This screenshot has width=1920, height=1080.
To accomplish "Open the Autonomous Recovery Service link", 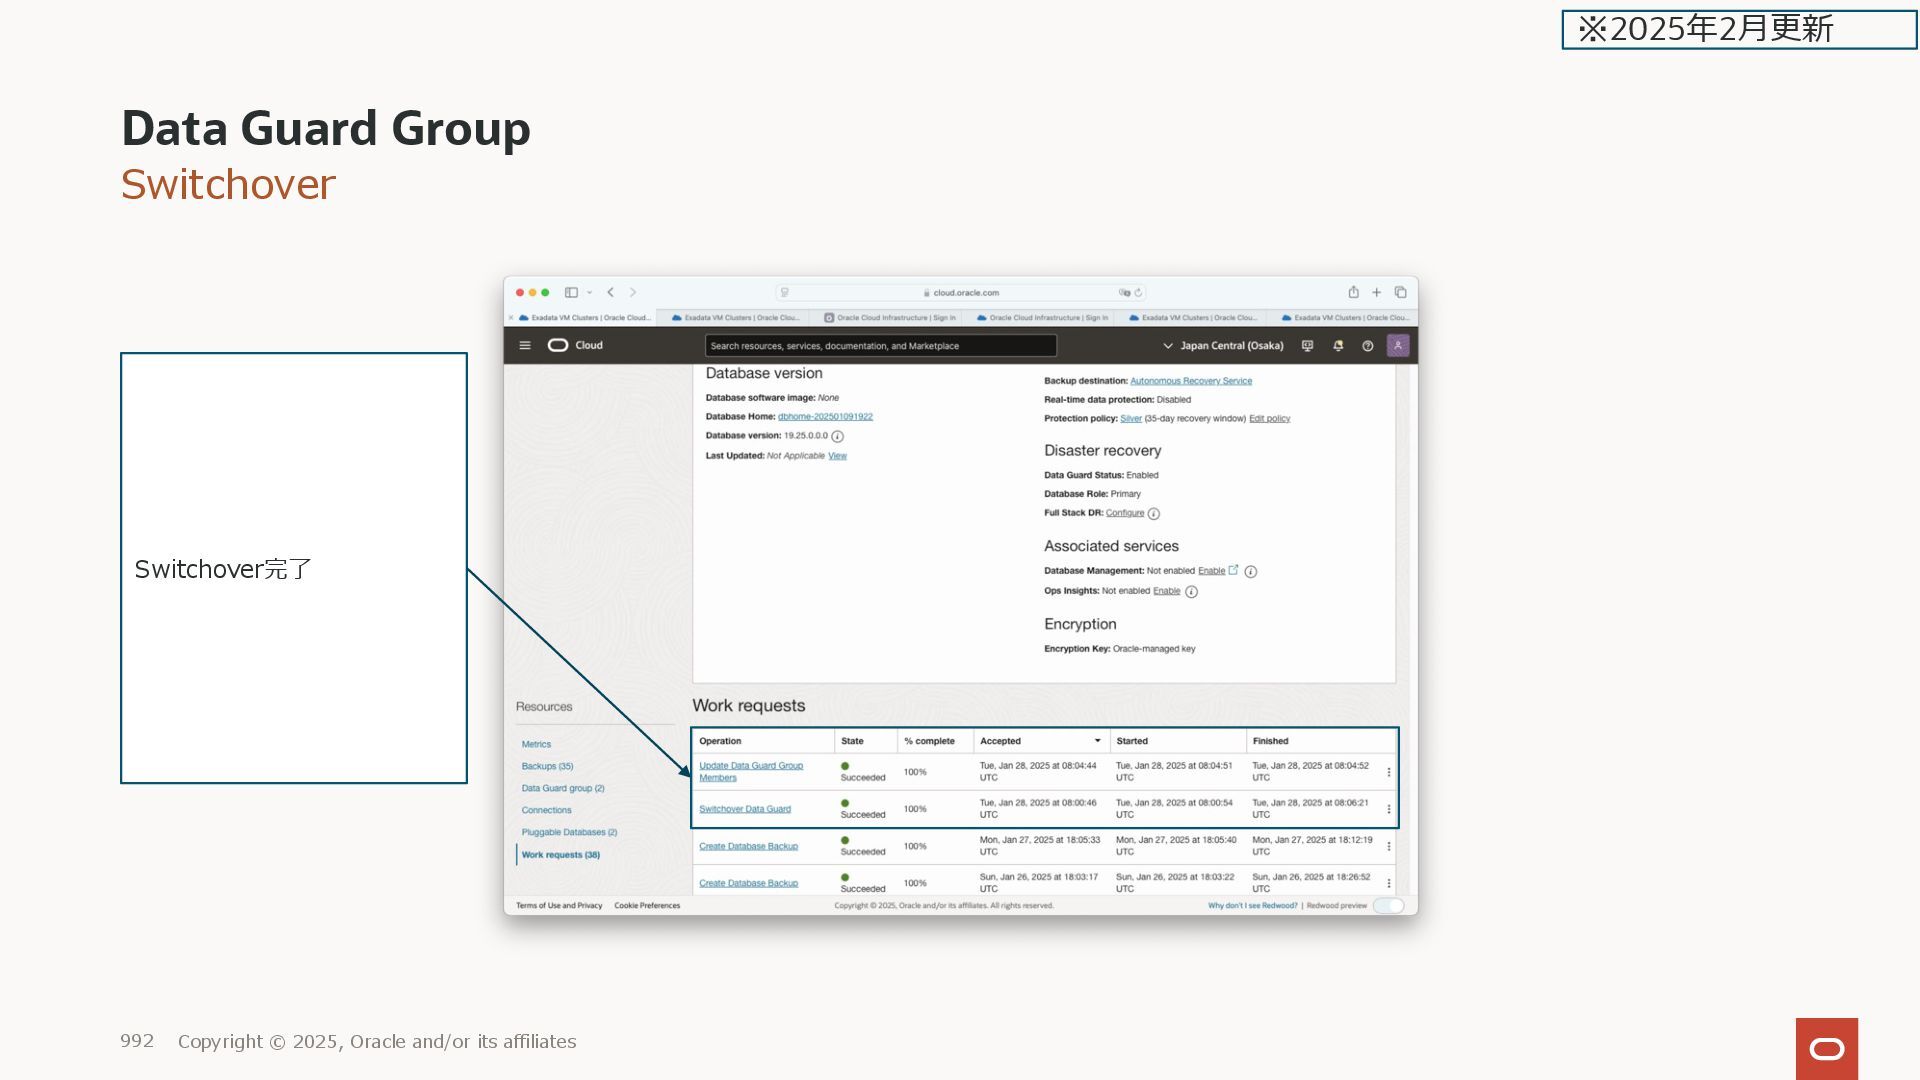I will pyautogui.click(x=1190, y=381).
